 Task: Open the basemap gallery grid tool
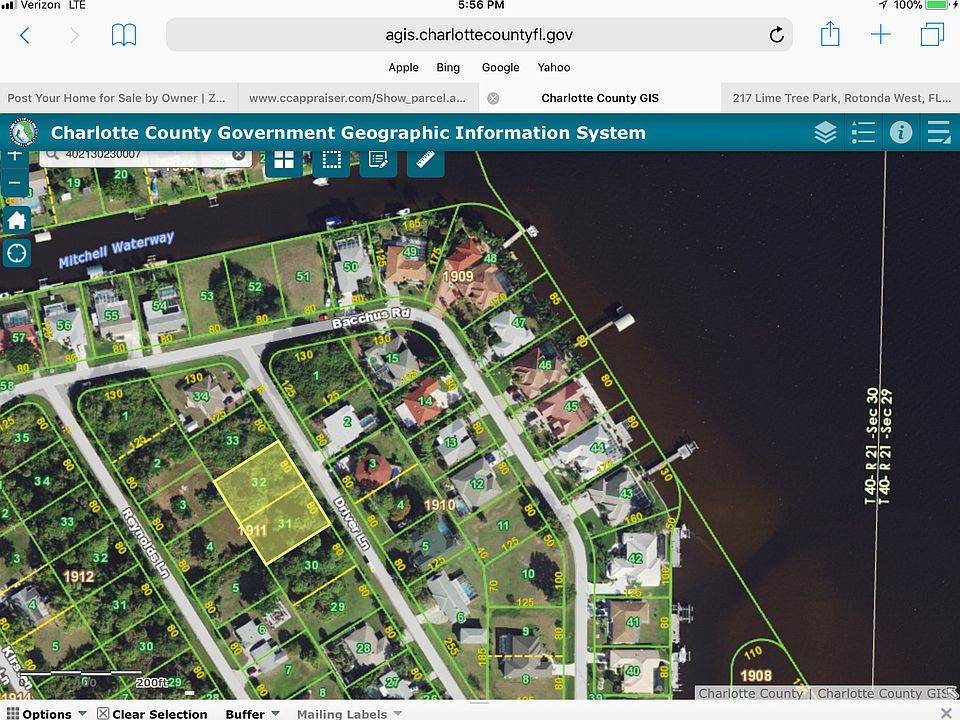[x=284, y=160]
